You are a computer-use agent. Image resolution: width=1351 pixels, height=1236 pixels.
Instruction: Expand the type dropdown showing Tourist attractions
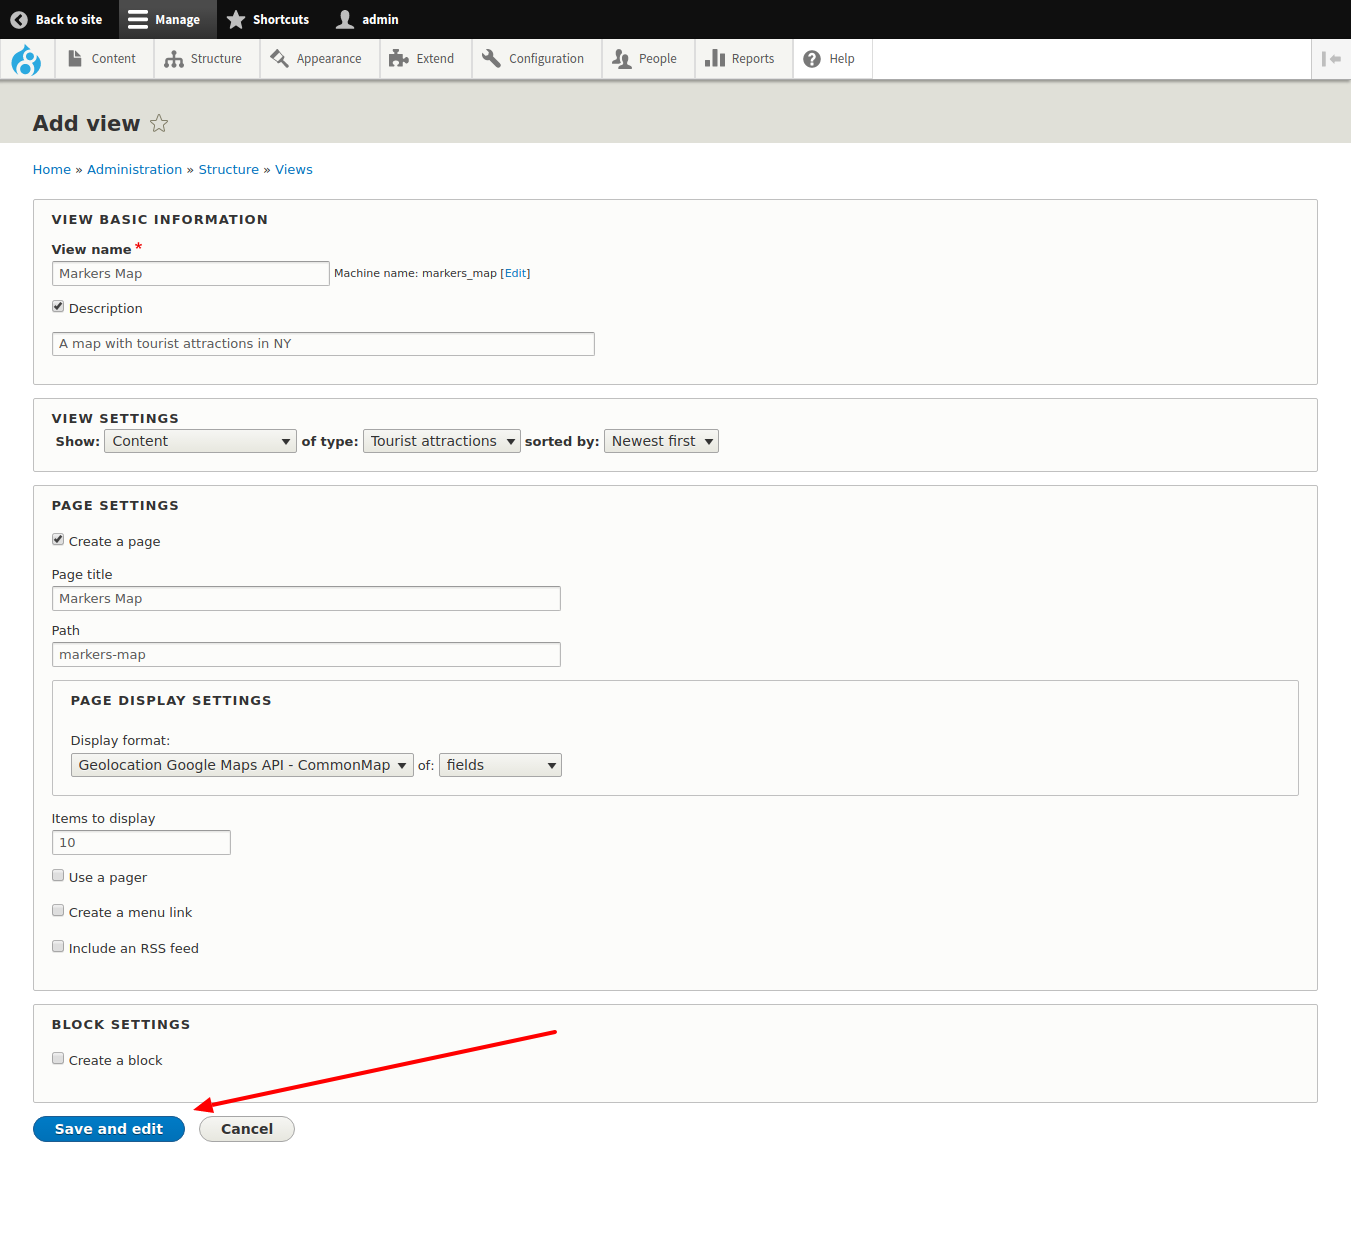[441, 441]
